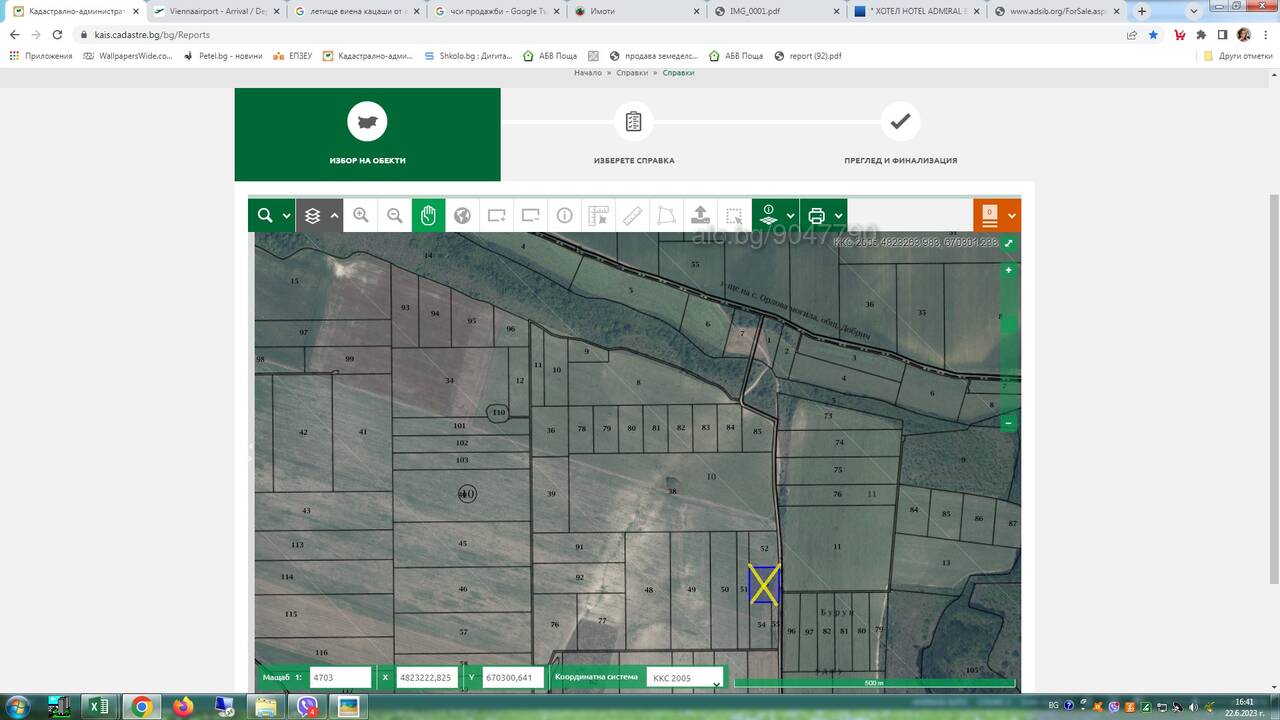The image size is (1280, 720).
Task: Click the upload file icon in map toolbar
Action: point(700,215)
